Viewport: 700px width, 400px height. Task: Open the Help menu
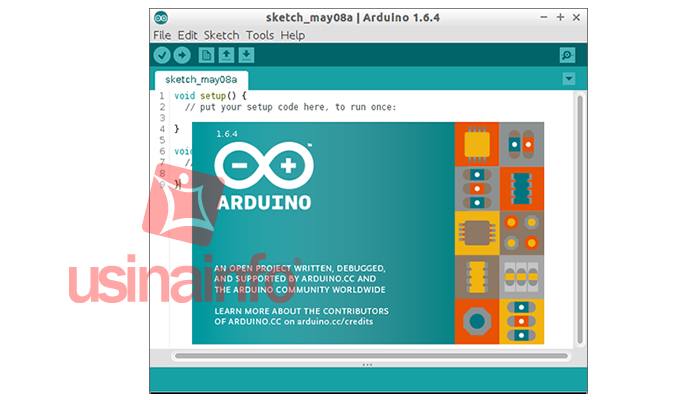[293, 35]
